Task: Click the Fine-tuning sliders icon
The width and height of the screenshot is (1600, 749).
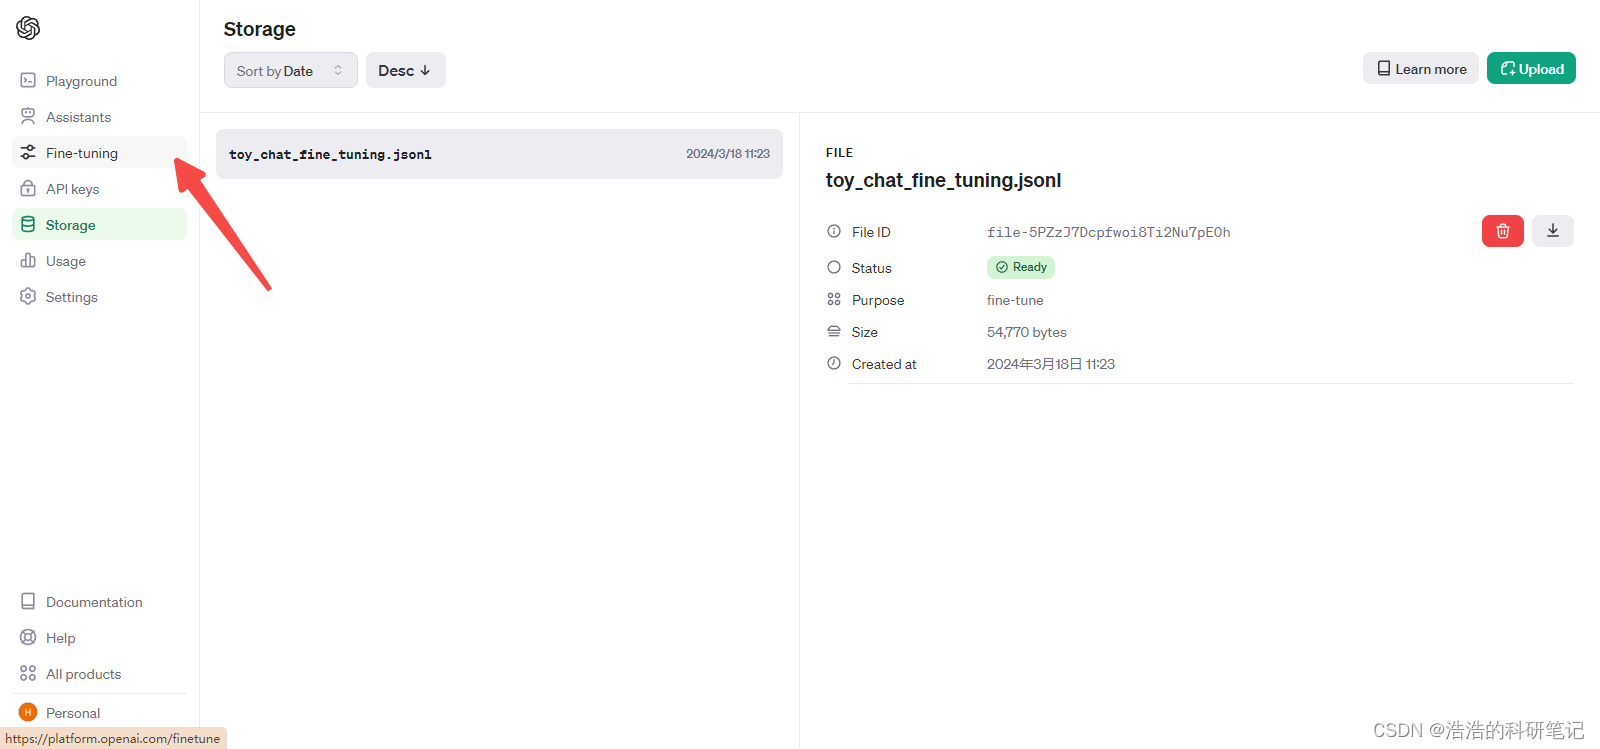Action: coord(28,152)
